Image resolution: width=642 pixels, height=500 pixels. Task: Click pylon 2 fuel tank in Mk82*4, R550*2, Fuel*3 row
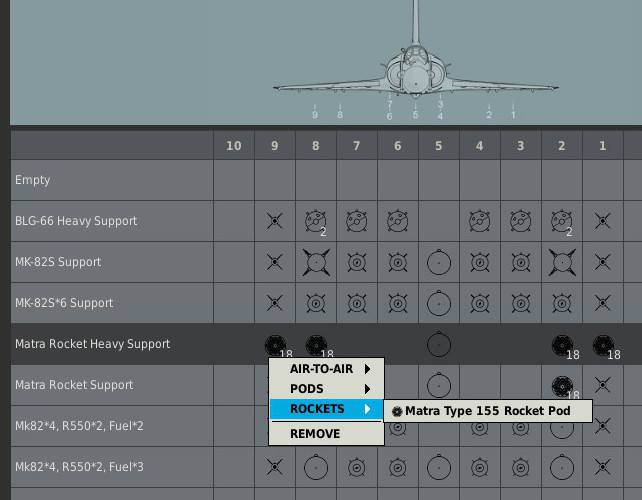[x=562, y=466]
